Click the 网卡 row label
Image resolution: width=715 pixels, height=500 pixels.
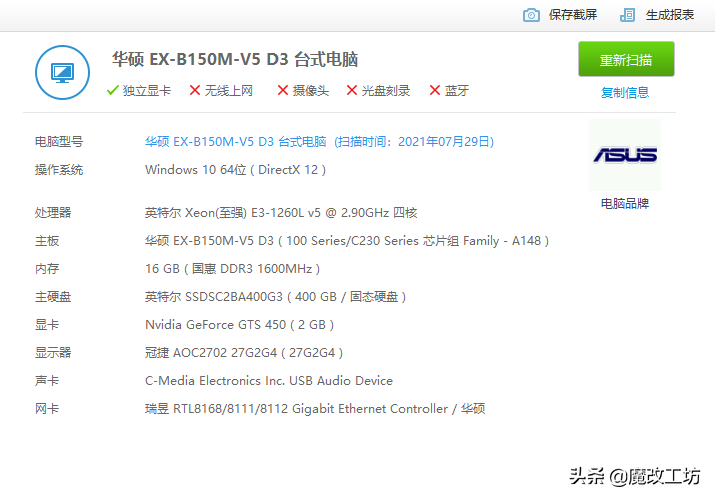click(47, 409)
